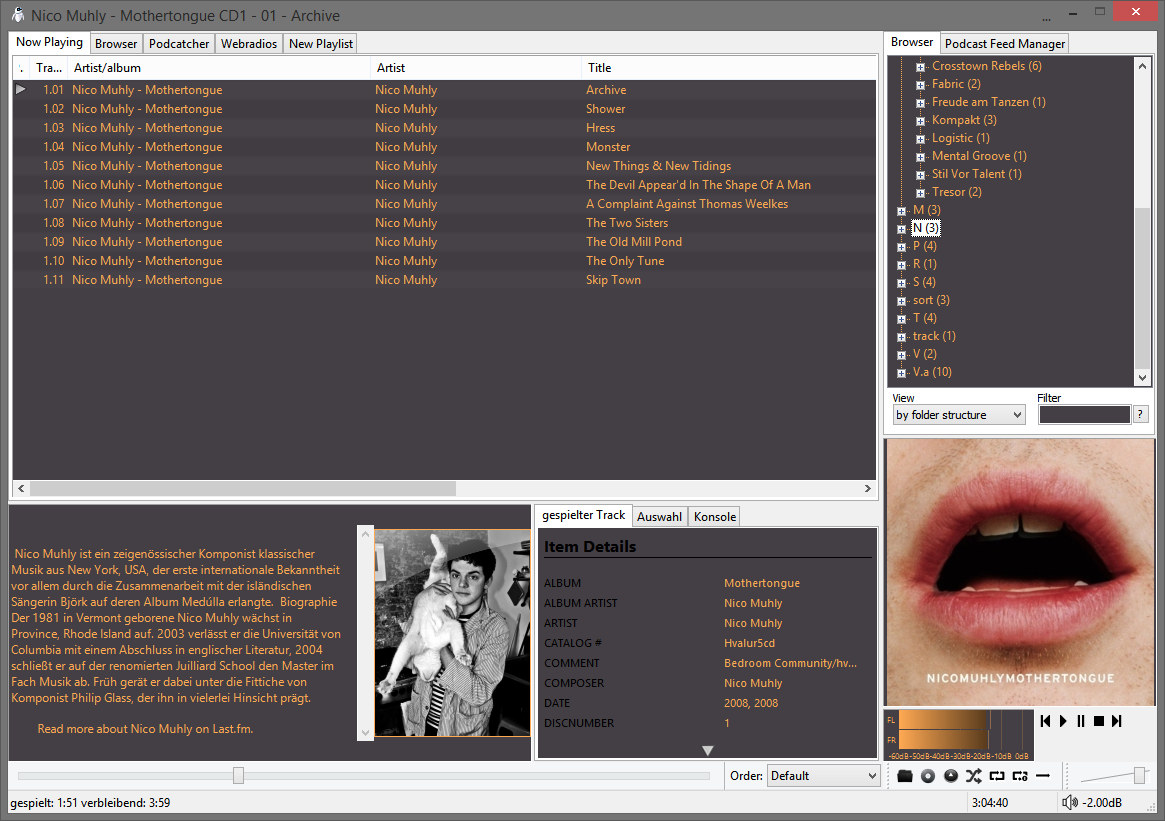Click the peak meter FL/FR level display
This screenshot has height=821, width=1165.
[958, 734]
